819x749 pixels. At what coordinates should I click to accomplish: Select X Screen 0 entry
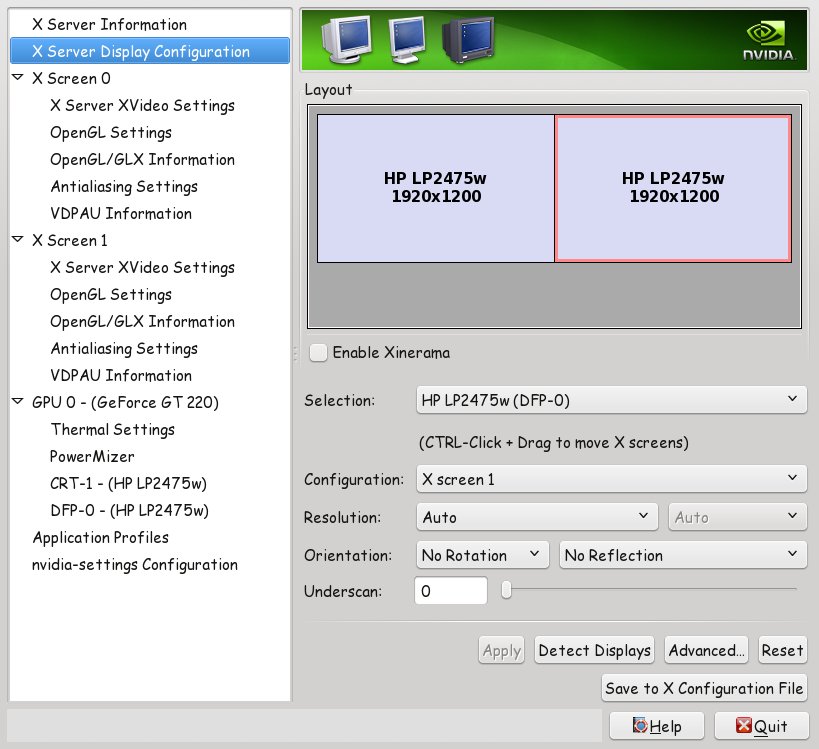coord(71,78)
